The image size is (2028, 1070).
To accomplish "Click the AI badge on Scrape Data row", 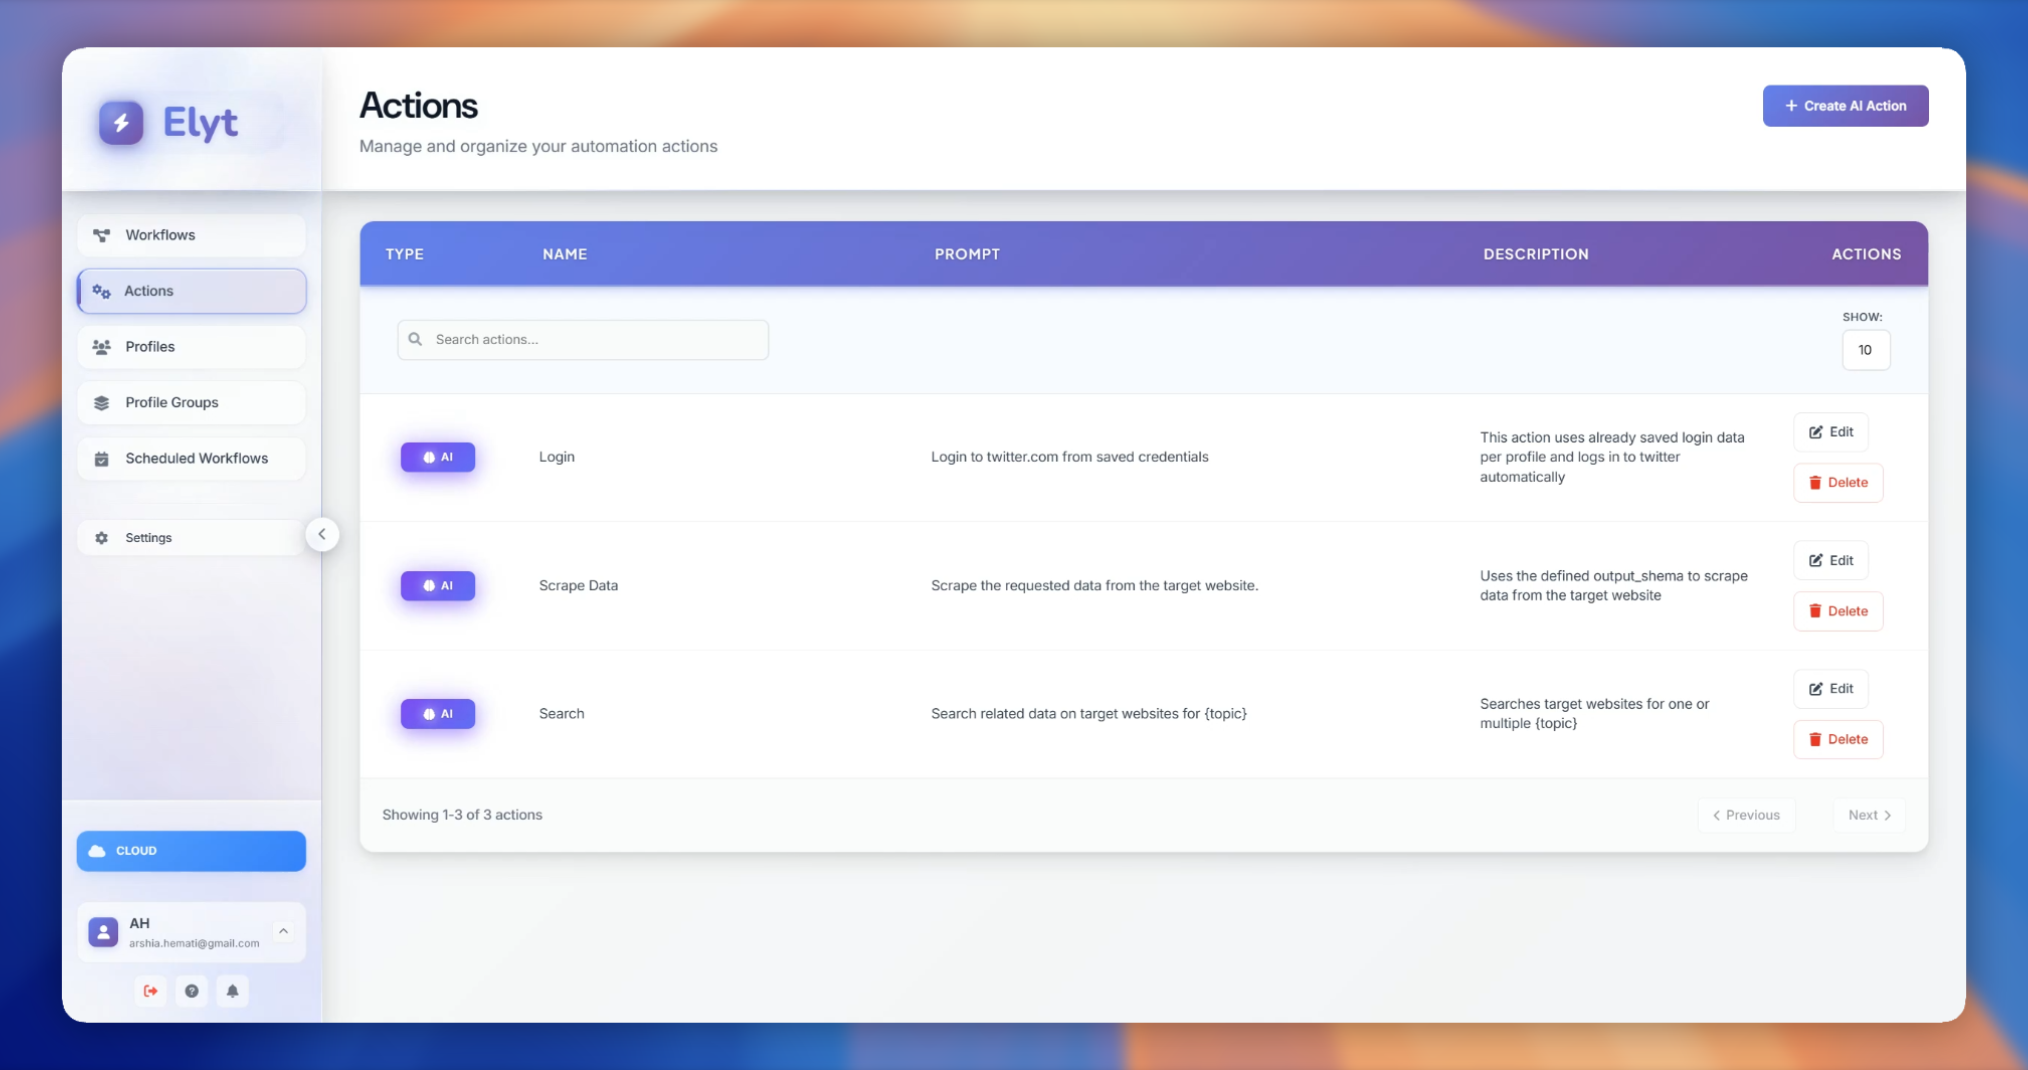I will click(x=438, y=586).
